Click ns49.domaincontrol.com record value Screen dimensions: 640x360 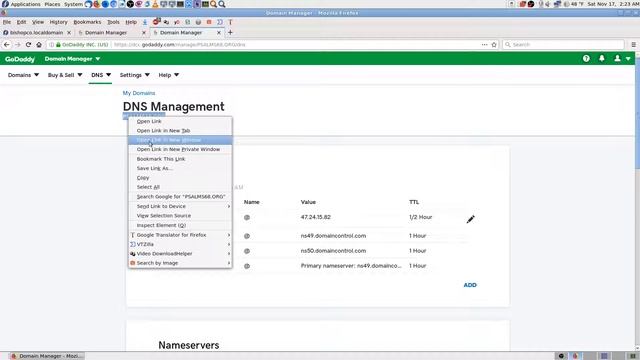(333, 236)
